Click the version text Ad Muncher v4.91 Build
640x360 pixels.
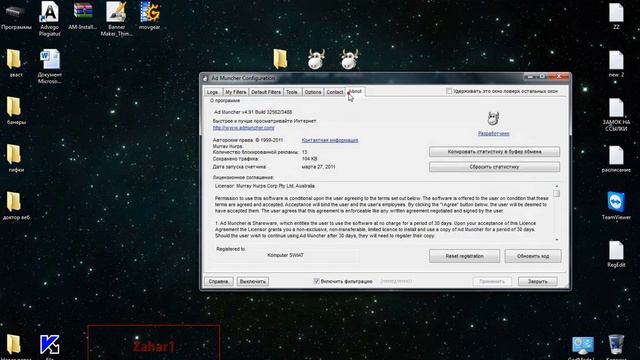[x=253, y=112]
